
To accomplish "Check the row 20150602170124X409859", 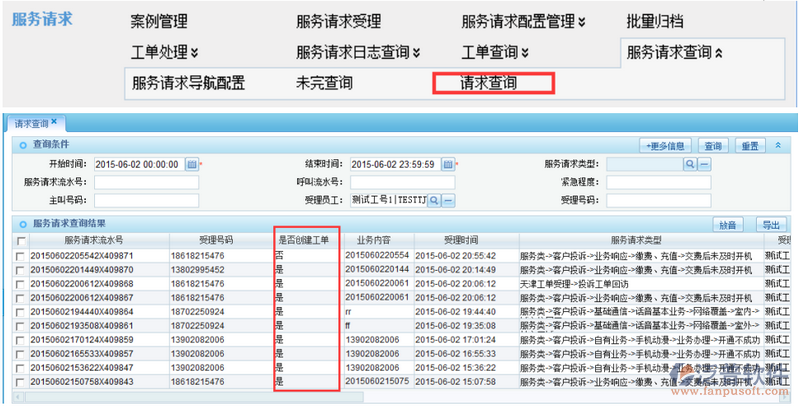I will pos(20,340).
